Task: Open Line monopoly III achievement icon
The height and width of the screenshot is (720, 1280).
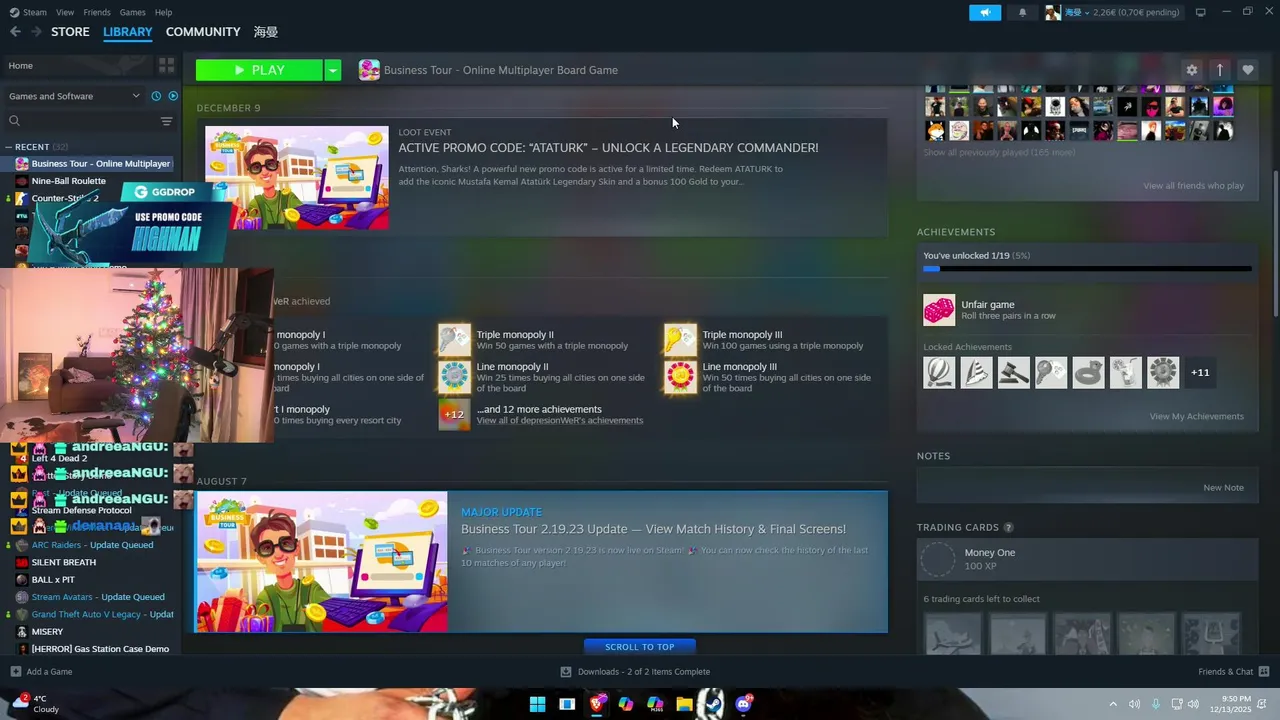Action: 680,376
